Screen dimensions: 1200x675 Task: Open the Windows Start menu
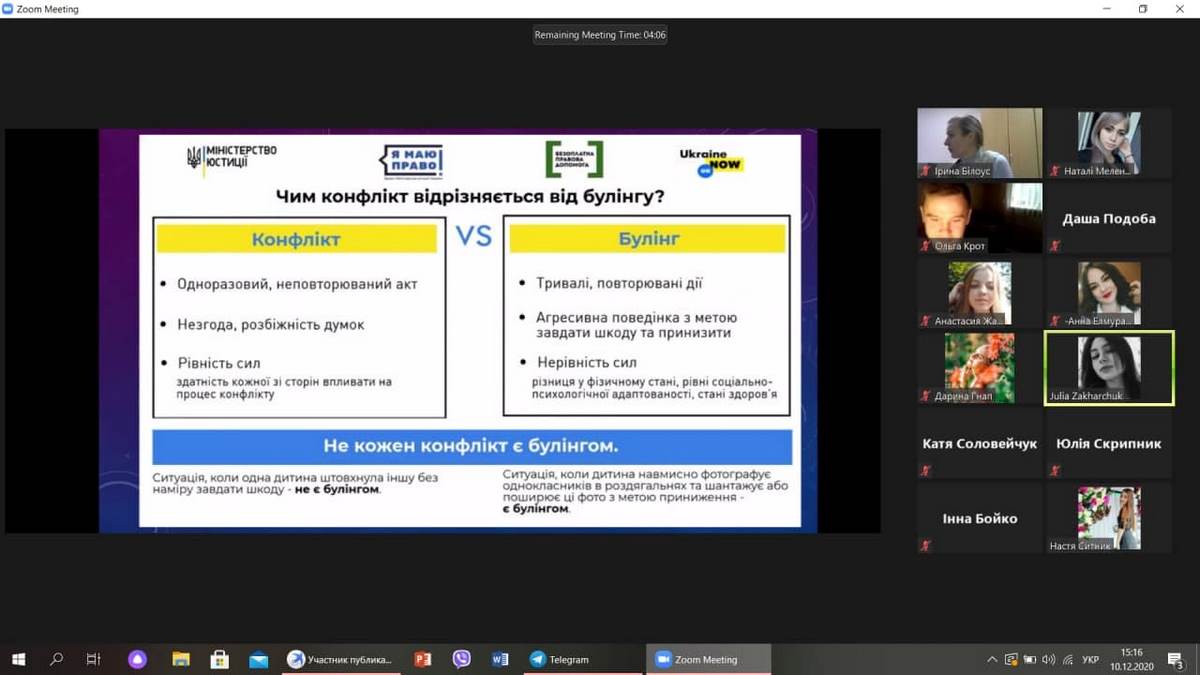pos(18,659)
